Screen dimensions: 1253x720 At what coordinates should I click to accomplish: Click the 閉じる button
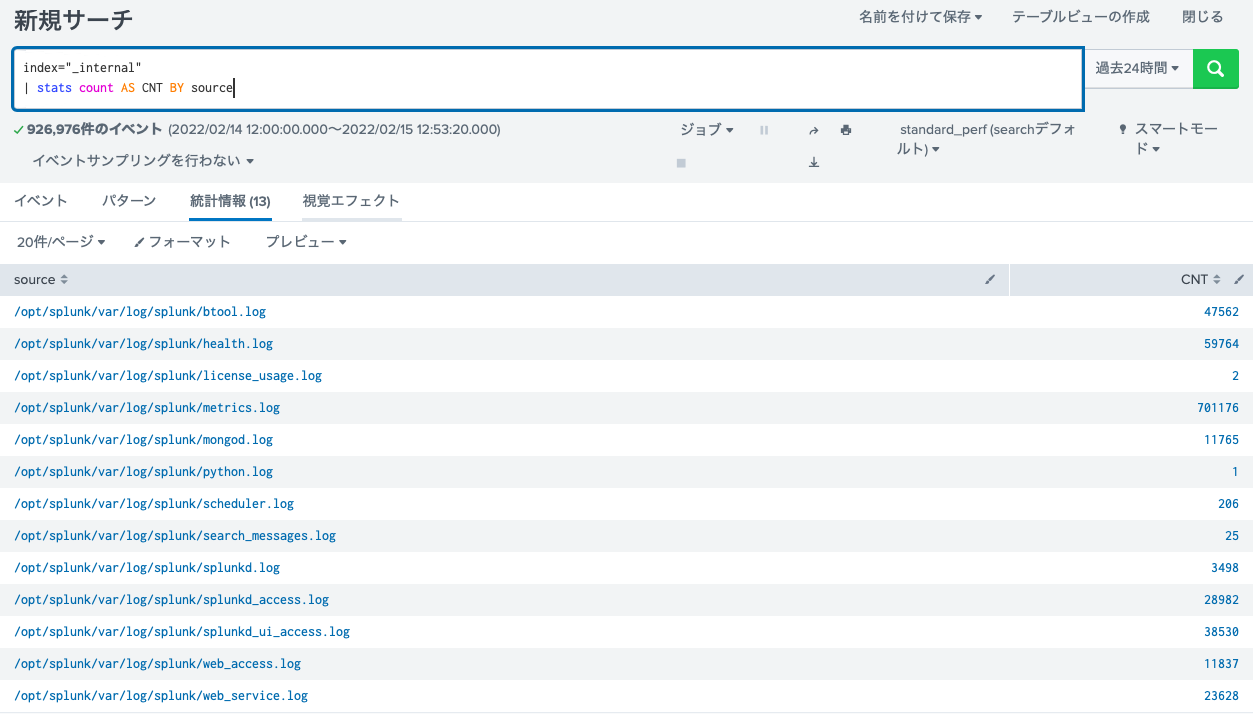[x=1202, y=17]
